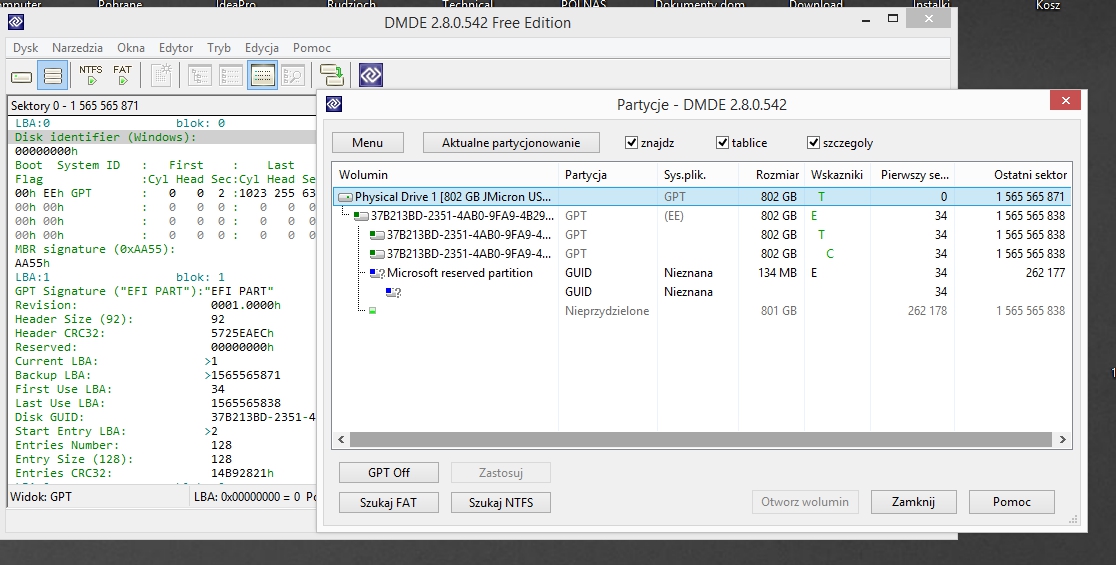Toggle the znajdz checkbox
The image size is (1116, 565).
pos(631,142)
